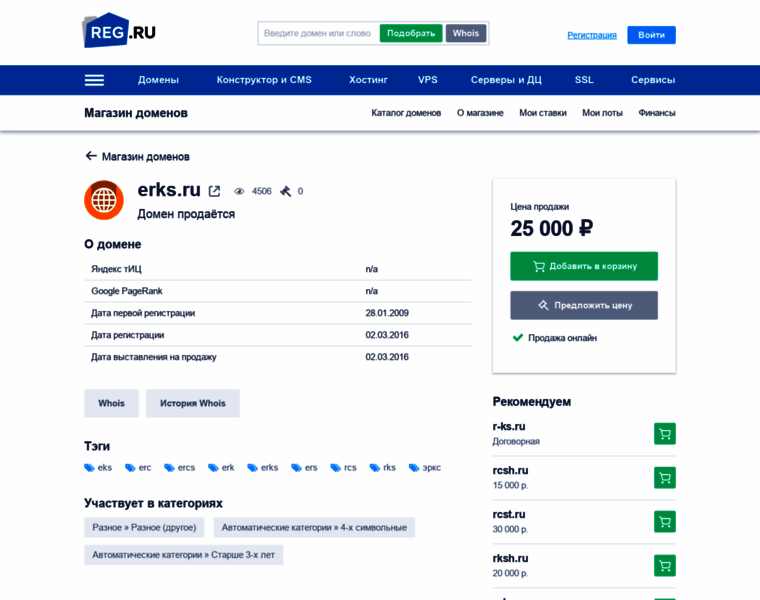Open the Домены menu
This screenshot has width=760, height=600.
158,80
